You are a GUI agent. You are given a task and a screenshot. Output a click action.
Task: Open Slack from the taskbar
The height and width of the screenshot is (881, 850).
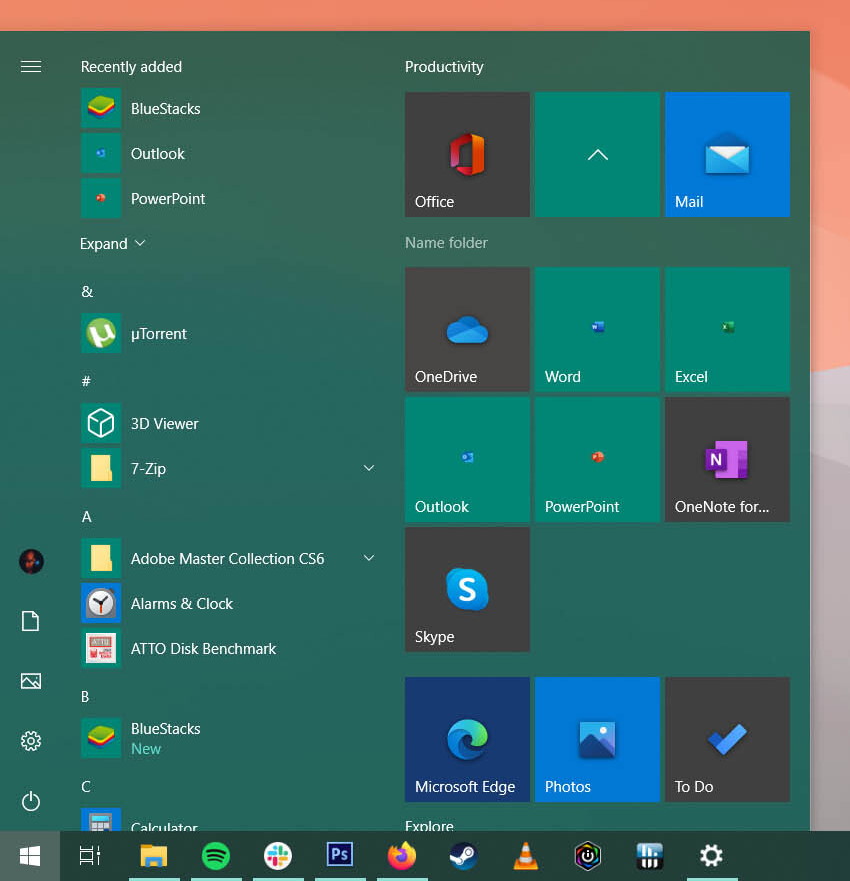(x=277, y=856)
